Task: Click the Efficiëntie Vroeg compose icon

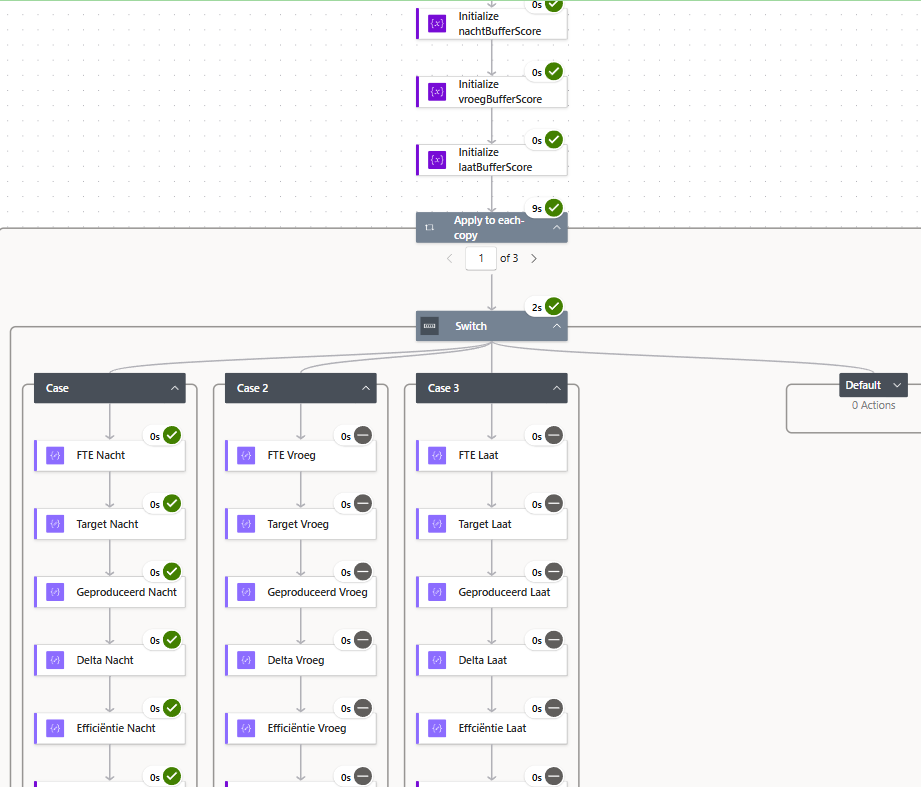Action: tap(246, 728)
